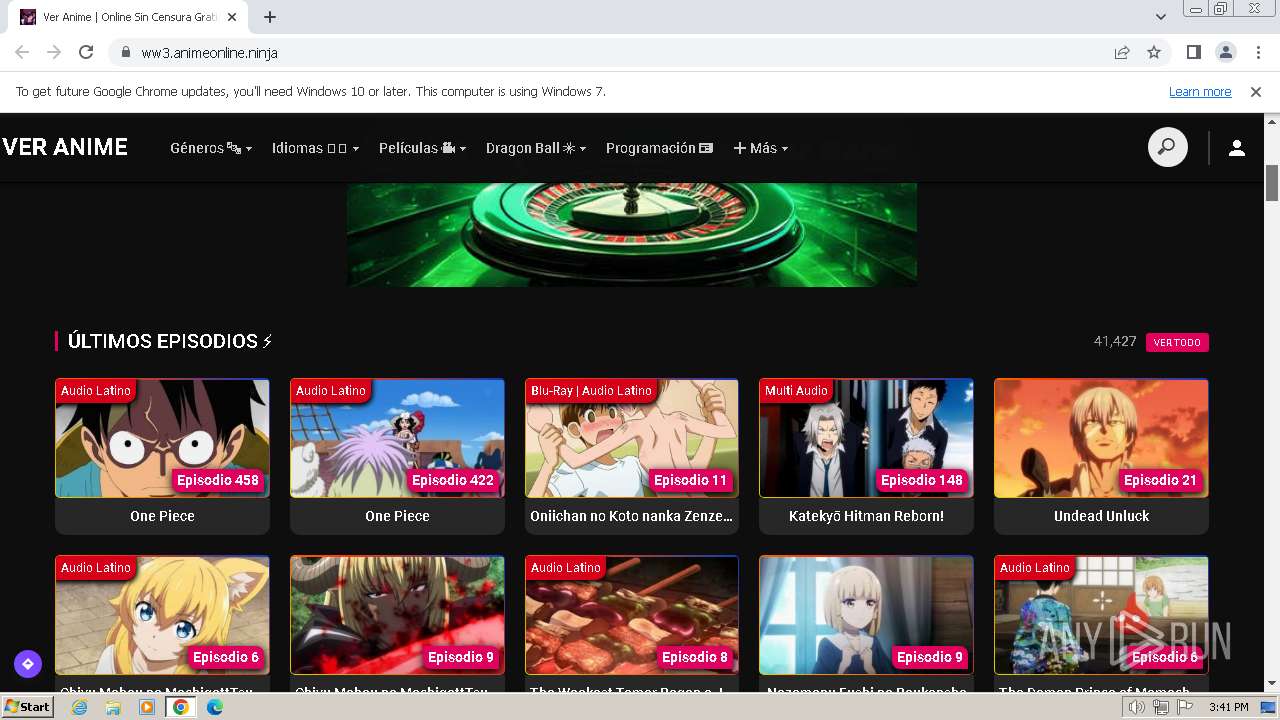Viewport: 1280px width, 720px height.
Task: Open the grilled skewers Episodio 8 thumbnail
Action: (632, 615)
